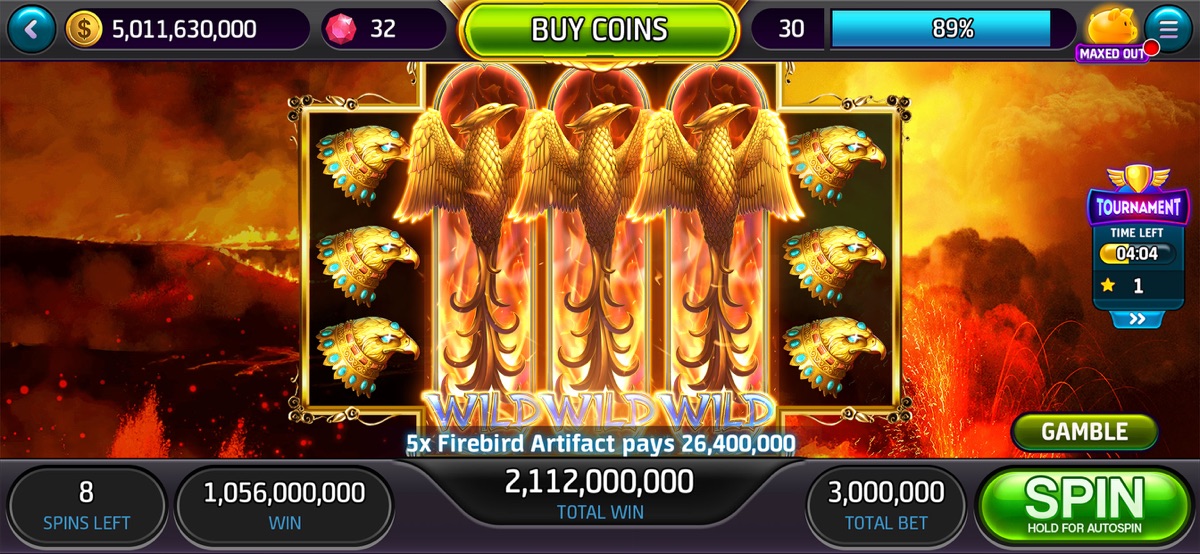Click the red gem icon
1200x554 pixels.
(340, 30)
